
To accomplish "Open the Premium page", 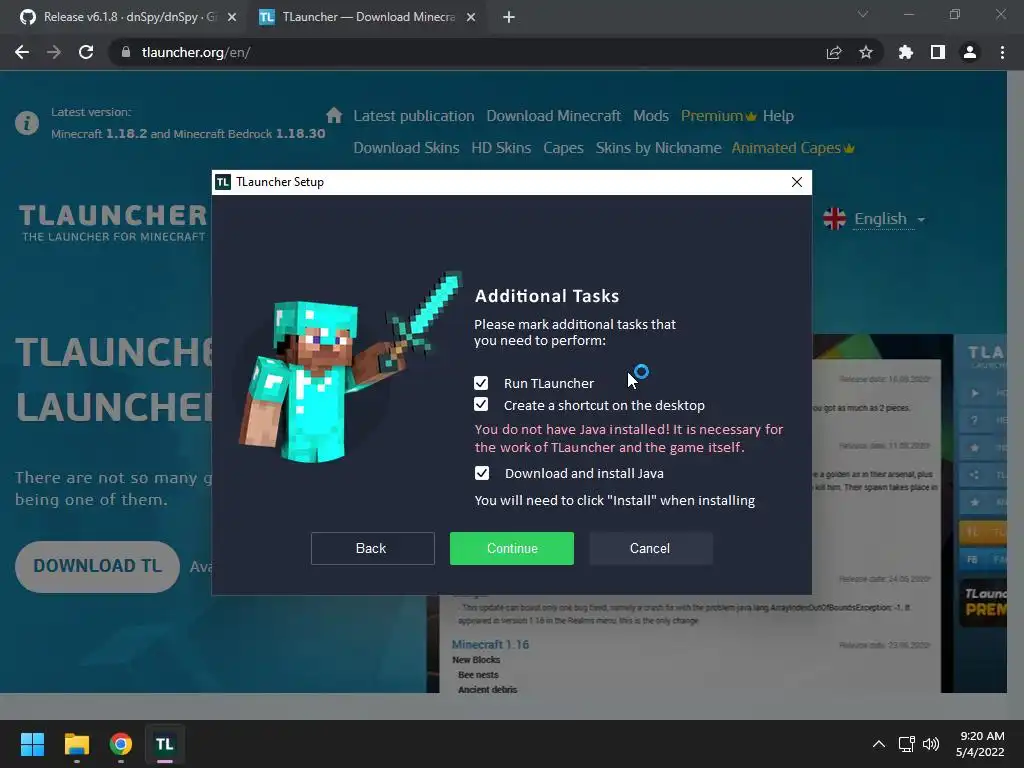I will point(718,116).
